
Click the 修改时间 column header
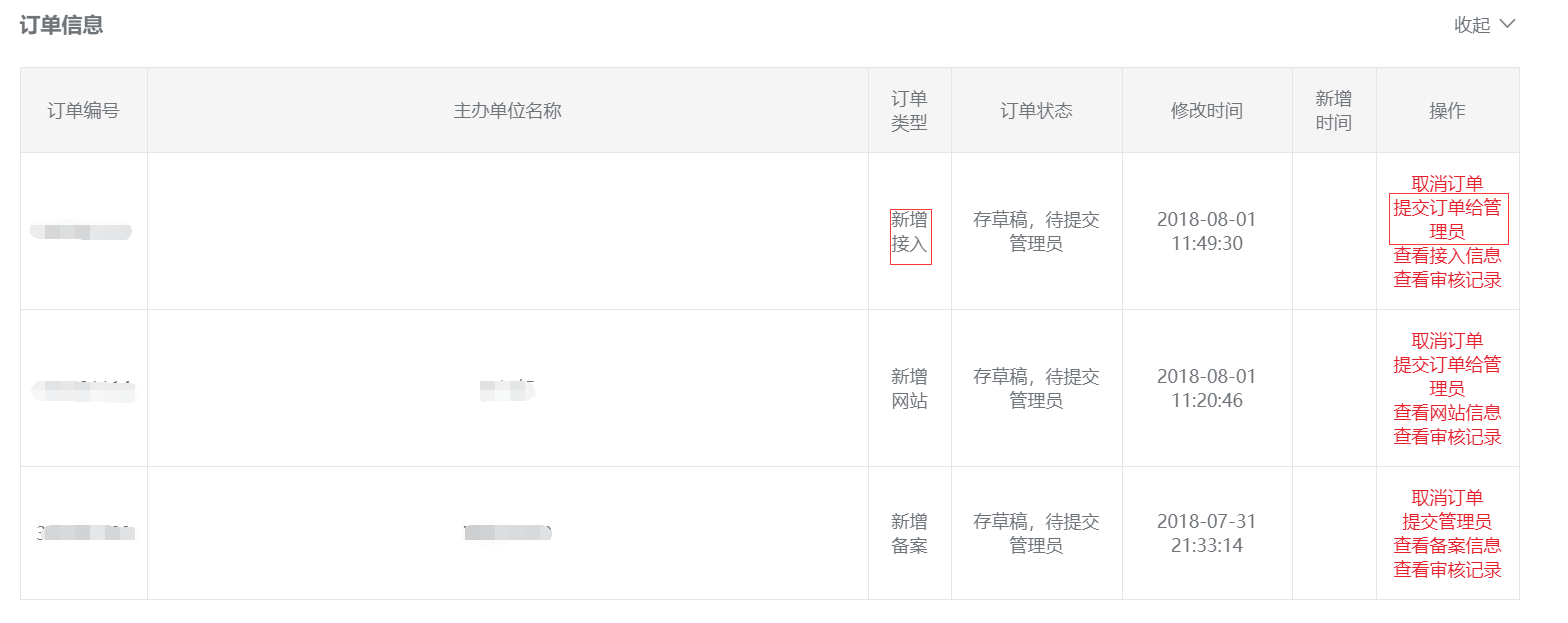(x=1206, y=111)
